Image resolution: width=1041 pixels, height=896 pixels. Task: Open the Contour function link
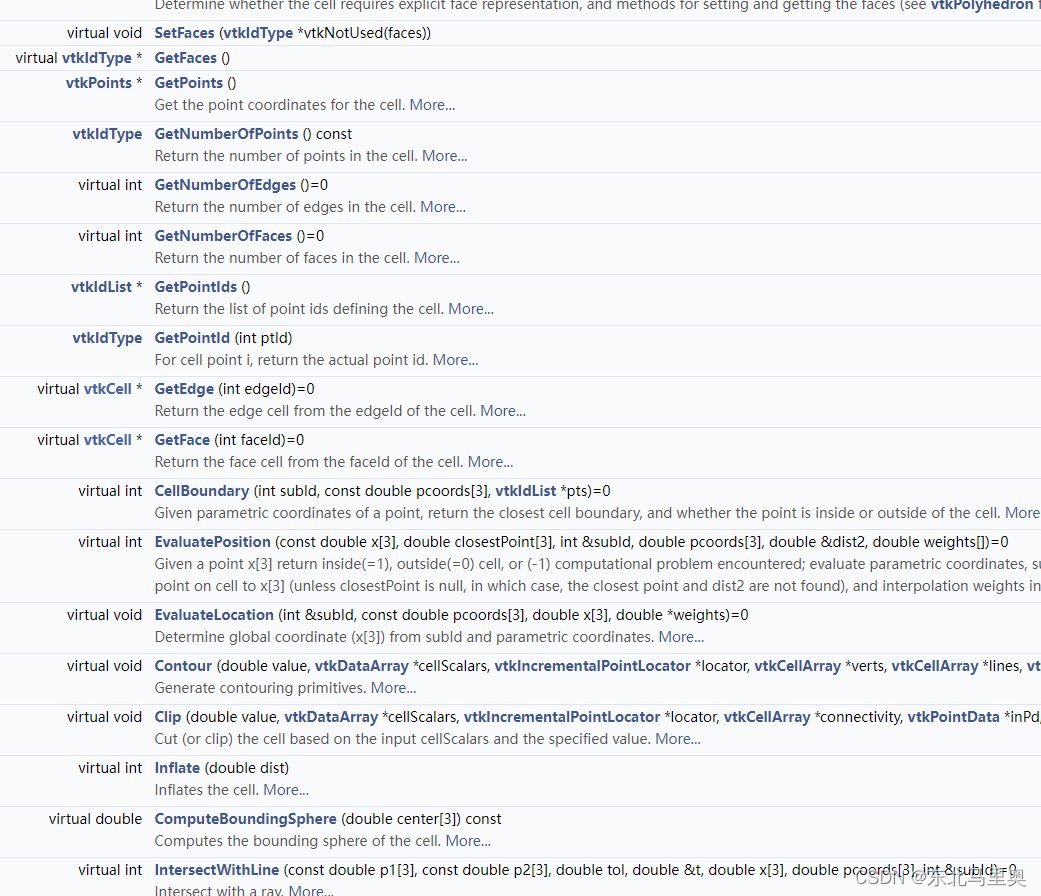[183, 667]
